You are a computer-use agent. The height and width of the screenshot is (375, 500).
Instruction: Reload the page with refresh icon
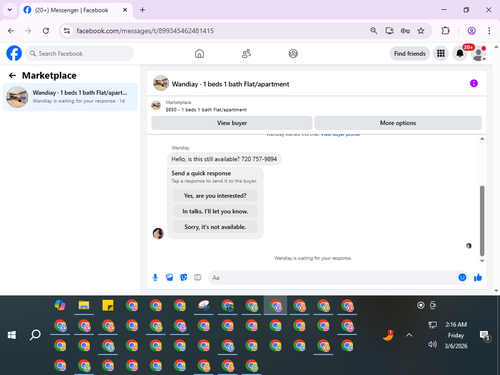(46, 31)
